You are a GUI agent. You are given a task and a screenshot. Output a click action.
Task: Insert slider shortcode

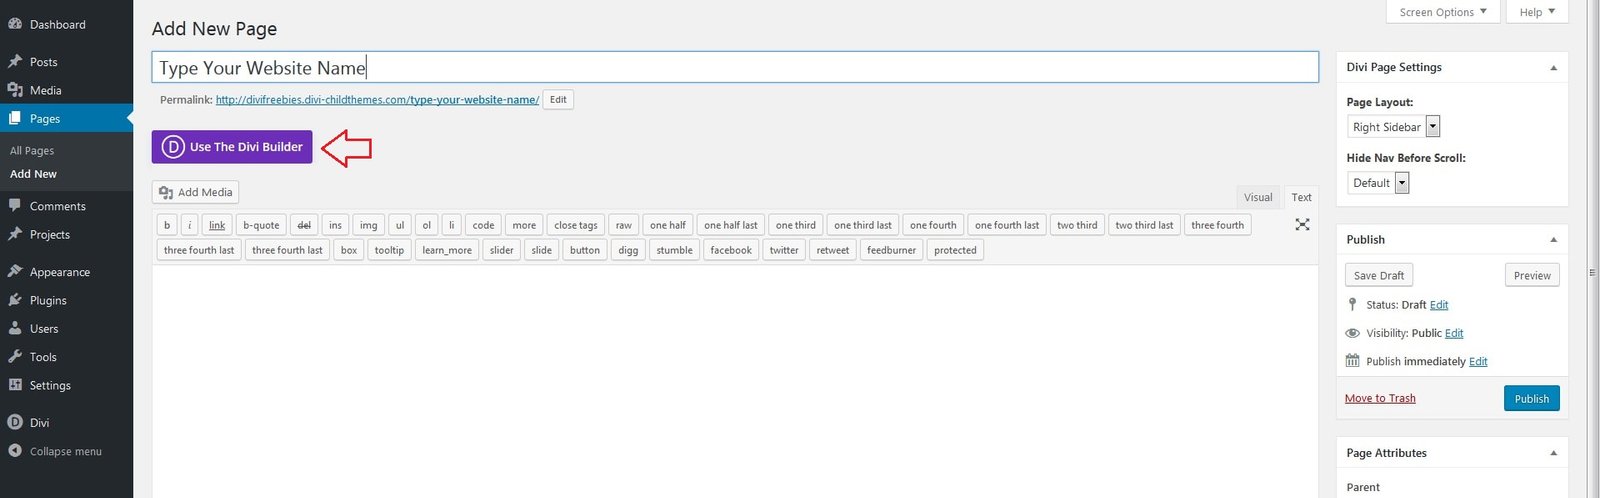(x=502, y=250)
